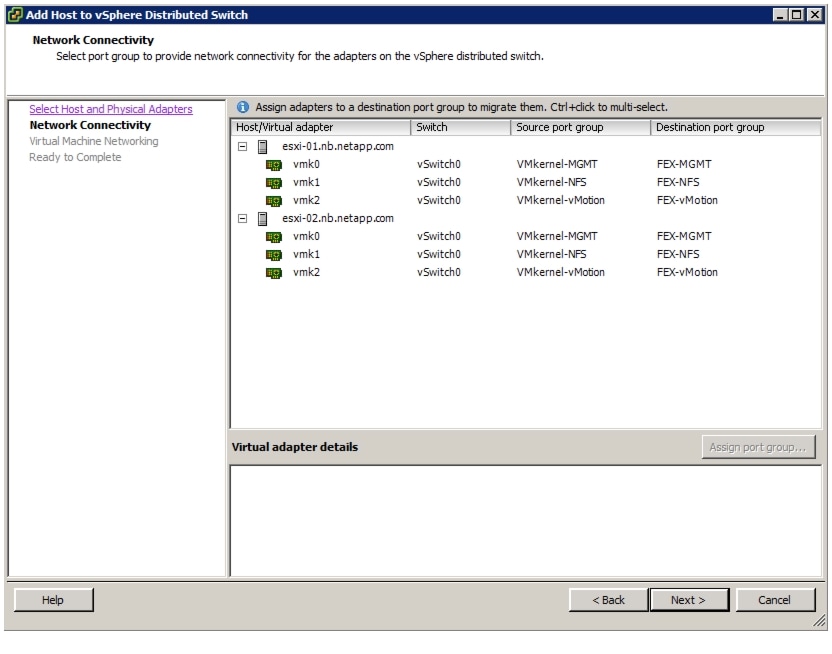Click FEX-MGMT destination for esxi-02 vmk0

tap(684, 237)
